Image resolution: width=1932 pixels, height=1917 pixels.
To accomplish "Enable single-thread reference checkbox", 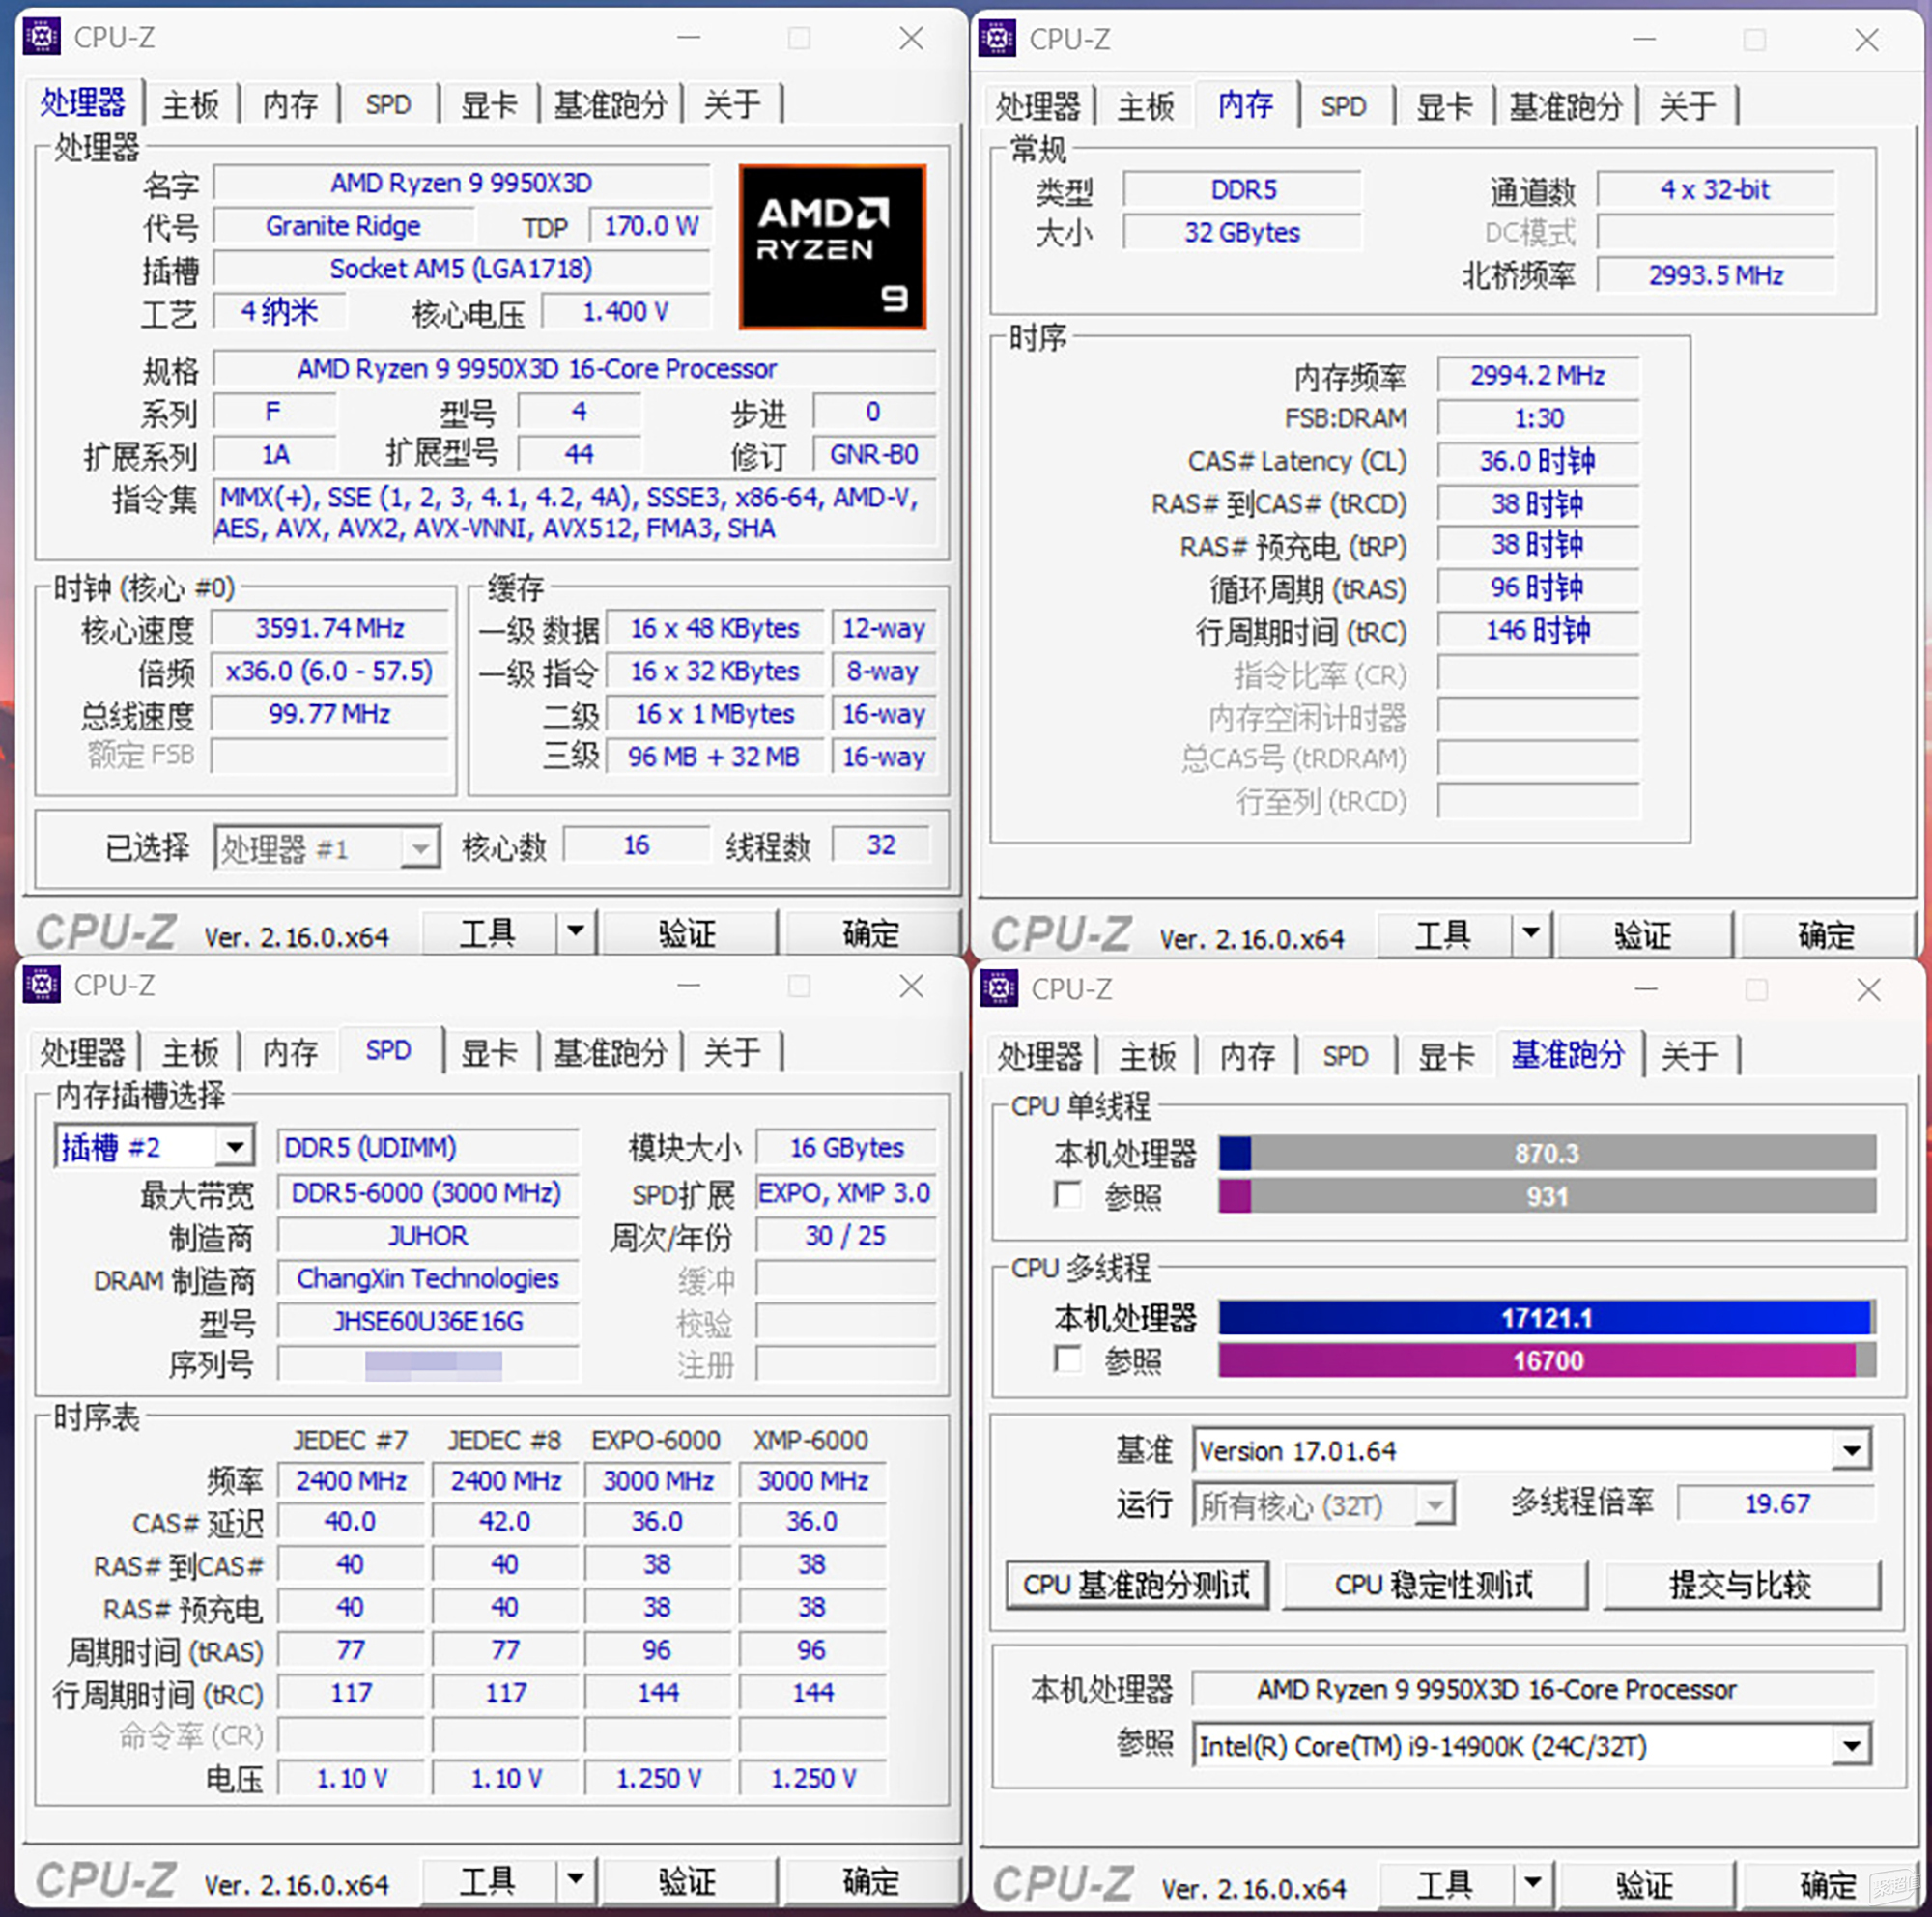I will pos(1068,1195).
